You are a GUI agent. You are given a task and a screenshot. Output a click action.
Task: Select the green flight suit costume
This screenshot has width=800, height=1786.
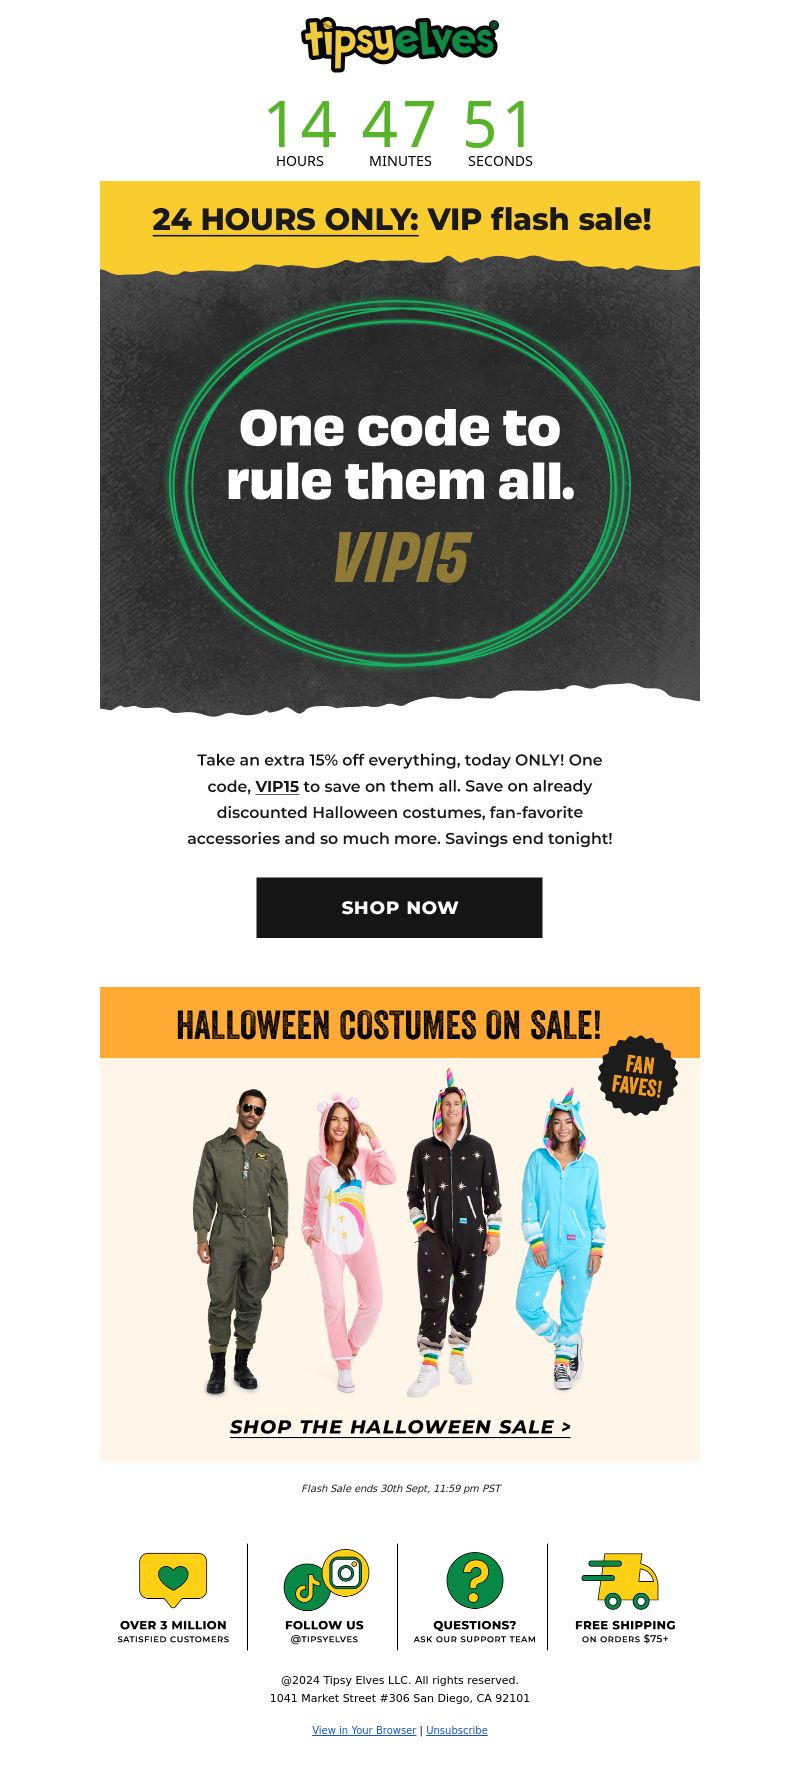240,1240
